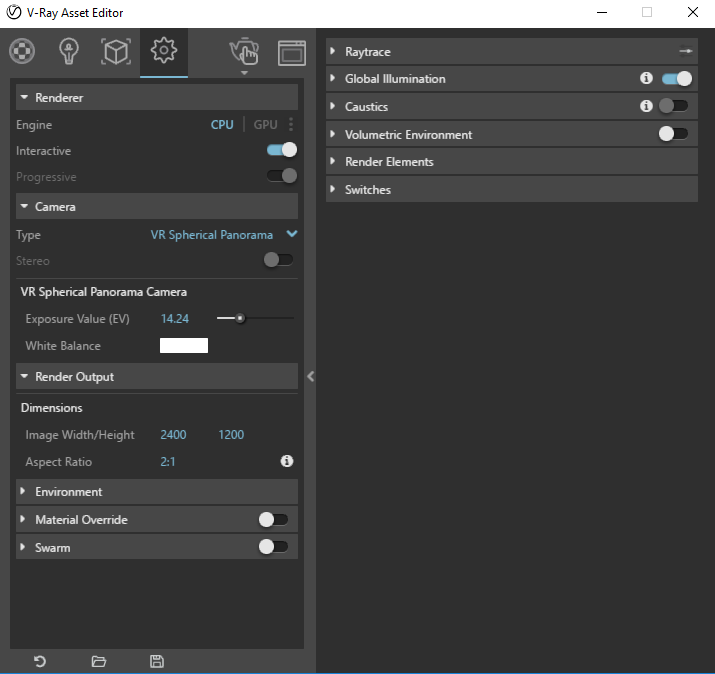Open the Materials tab icon

22,51
